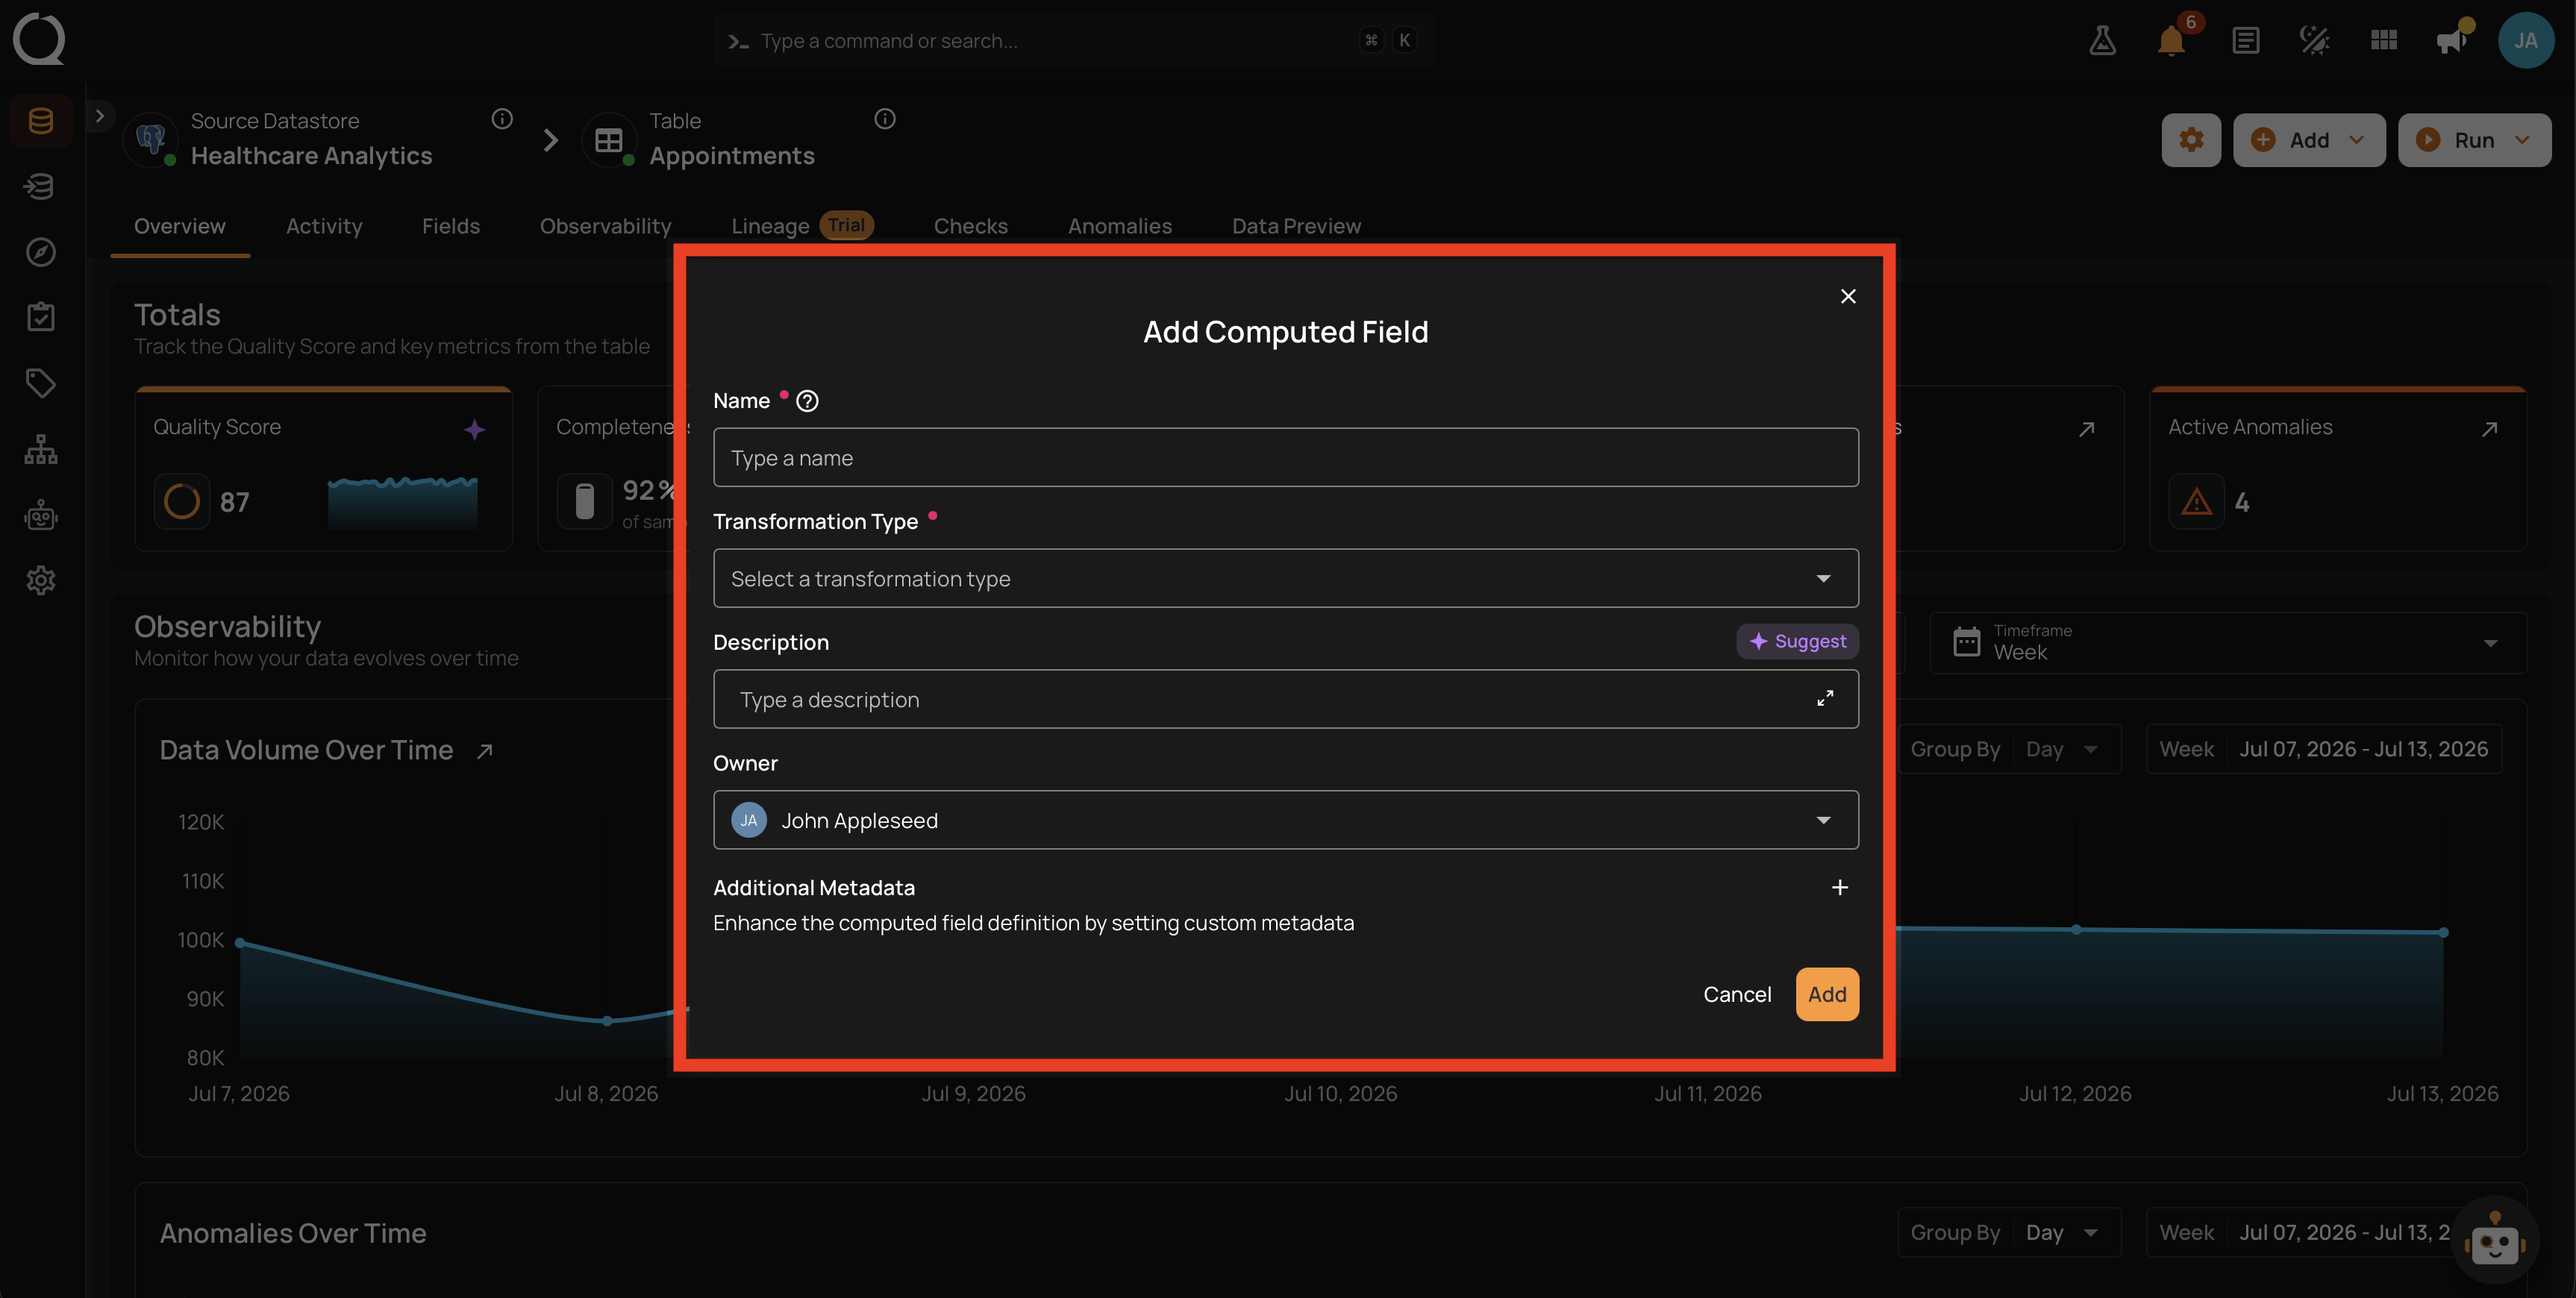
Task: Open the settings gear sidebar icon
Action: coord(40,580)
